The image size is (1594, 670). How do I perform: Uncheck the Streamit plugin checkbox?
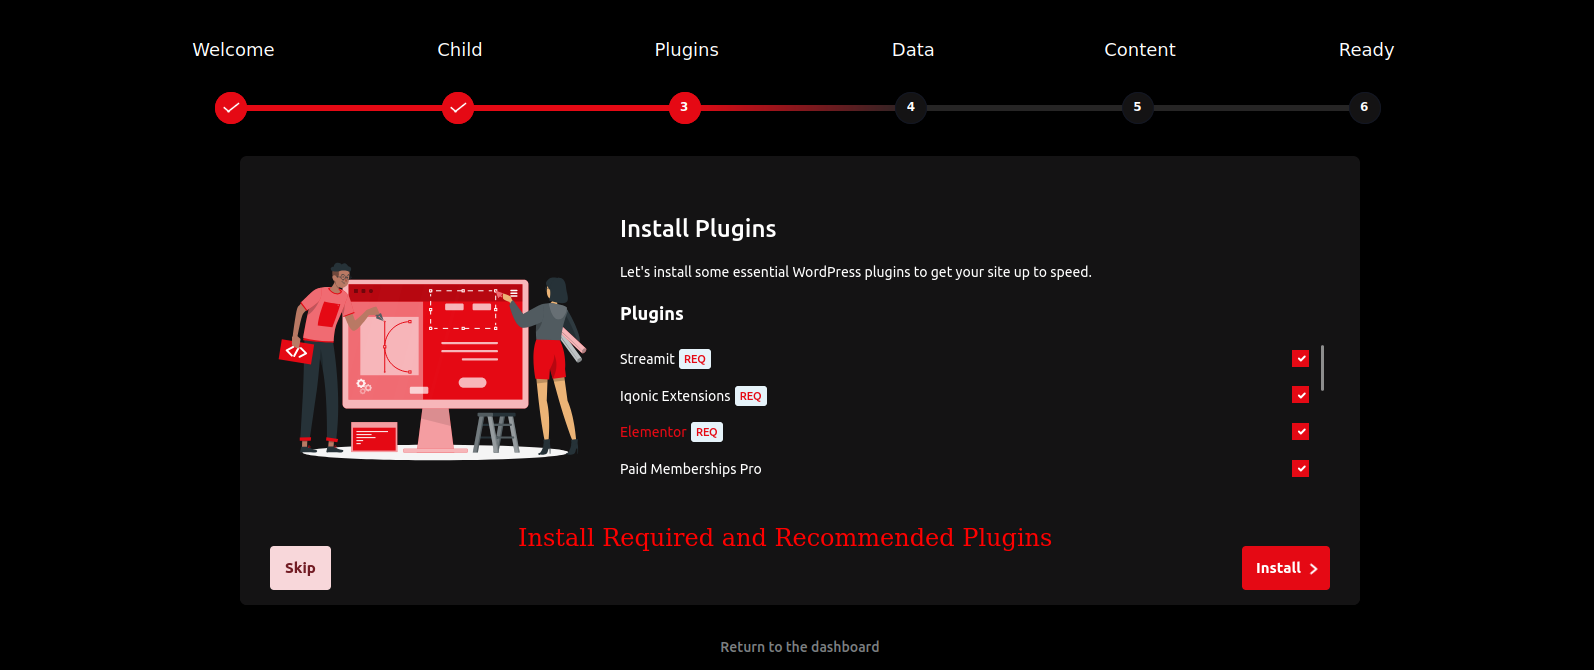coord(1300,358)
